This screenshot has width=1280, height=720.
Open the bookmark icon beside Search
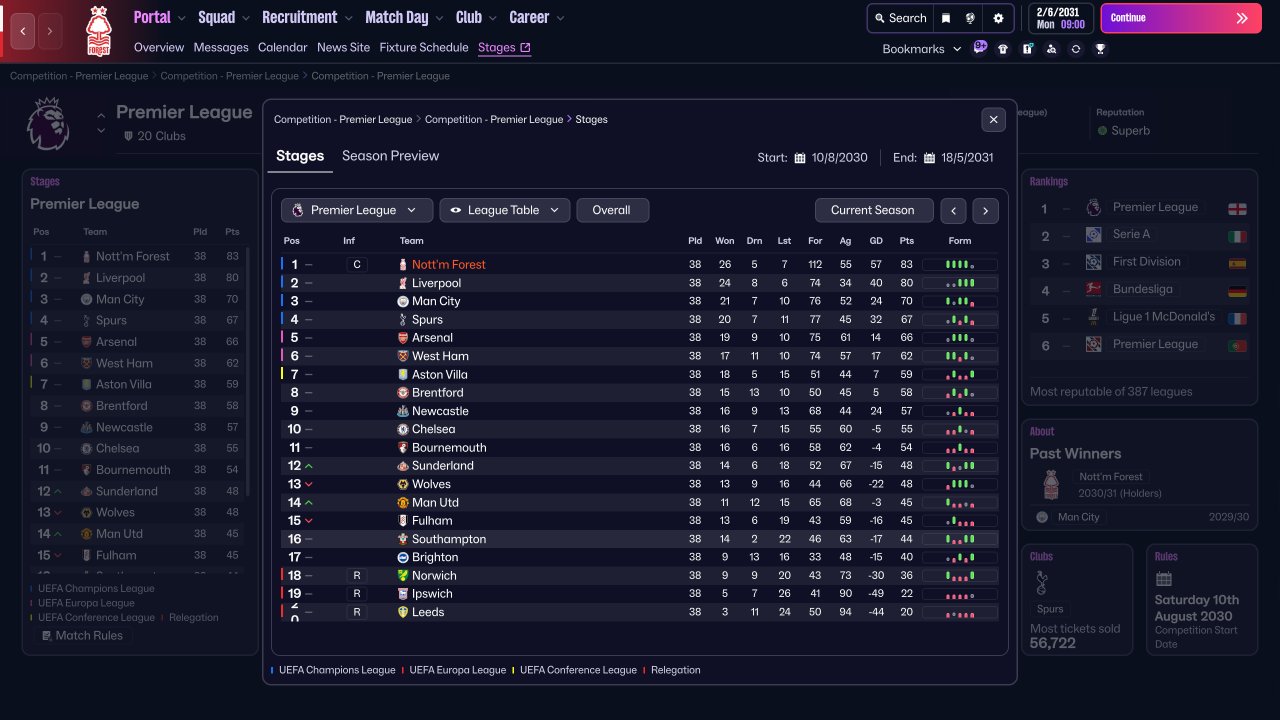pos(946,18)
